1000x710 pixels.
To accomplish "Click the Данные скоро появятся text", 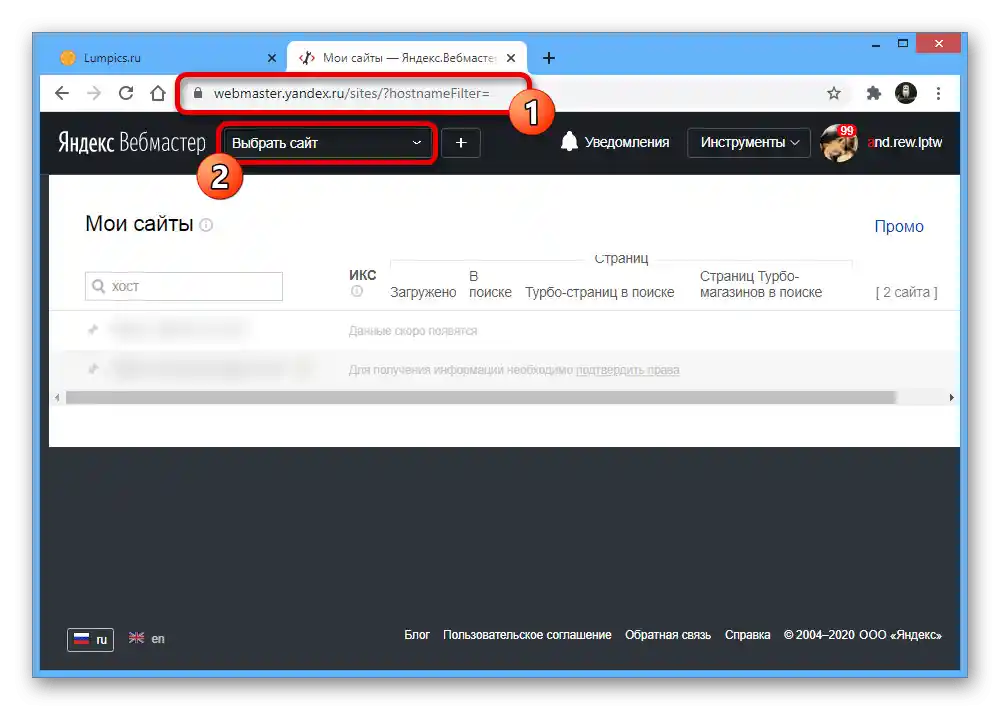I will (413, 330).
